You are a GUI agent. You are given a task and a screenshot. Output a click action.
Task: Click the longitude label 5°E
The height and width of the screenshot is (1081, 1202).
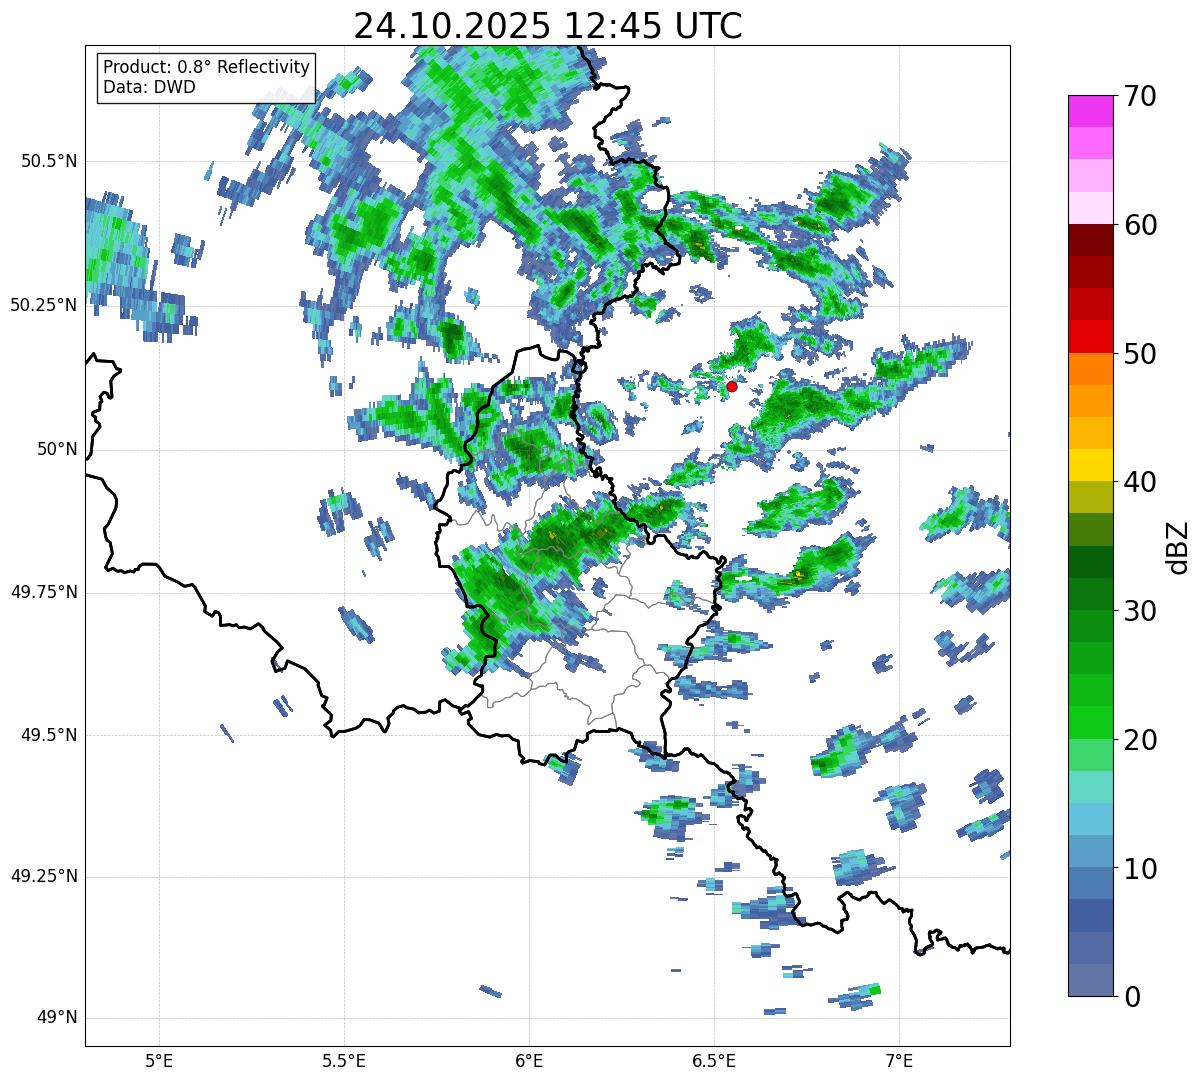tap(159, 1060)
